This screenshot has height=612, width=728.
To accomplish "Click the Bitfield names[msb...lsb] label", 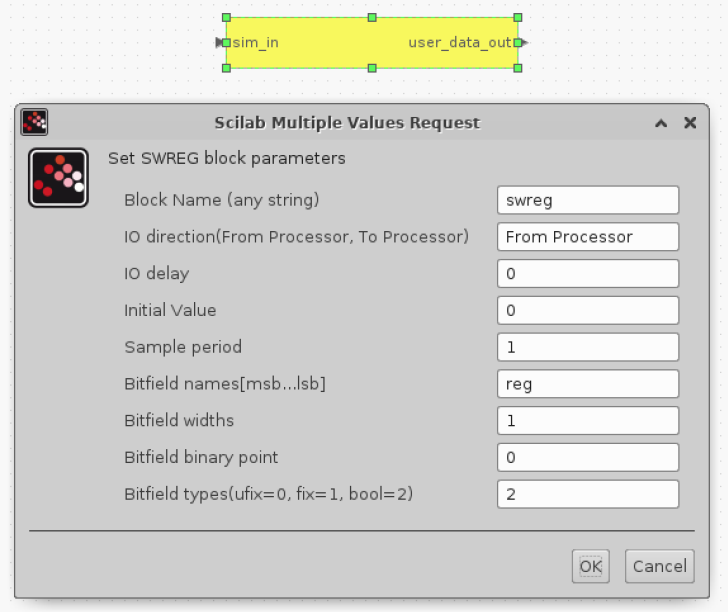I will (x=225, y=384).
